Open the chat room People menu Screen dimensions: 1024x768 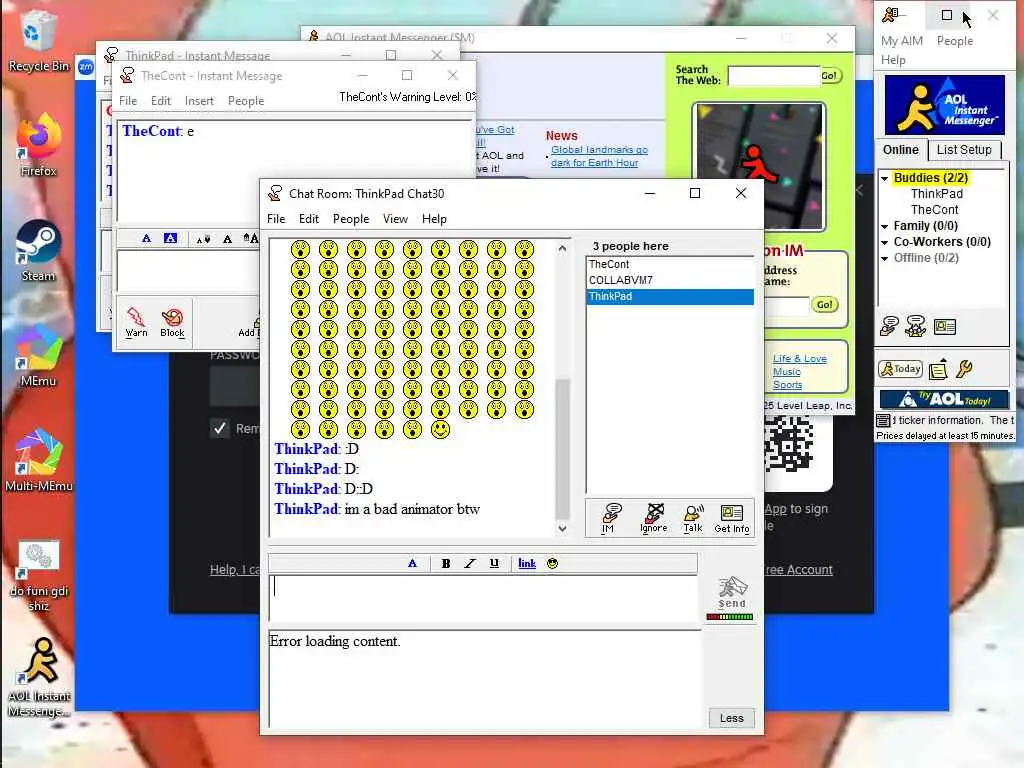[351, 219]
